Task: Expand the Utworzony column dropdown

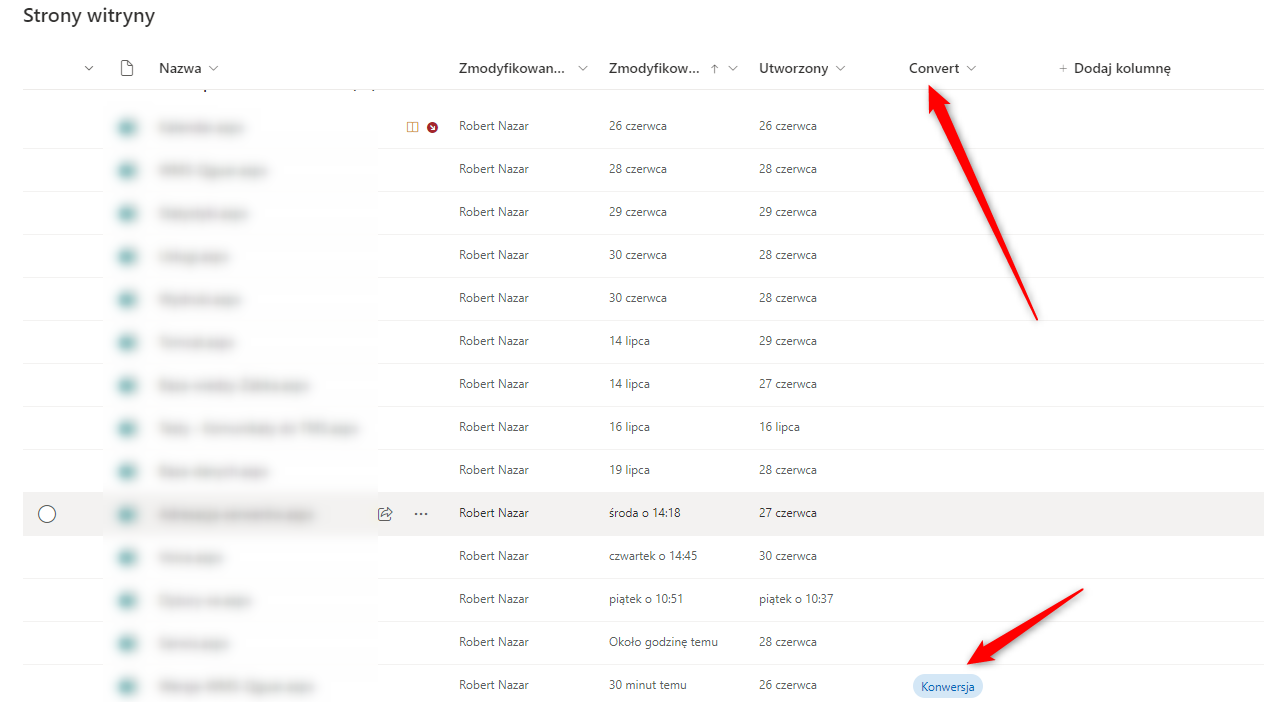Action: [840, 69]
